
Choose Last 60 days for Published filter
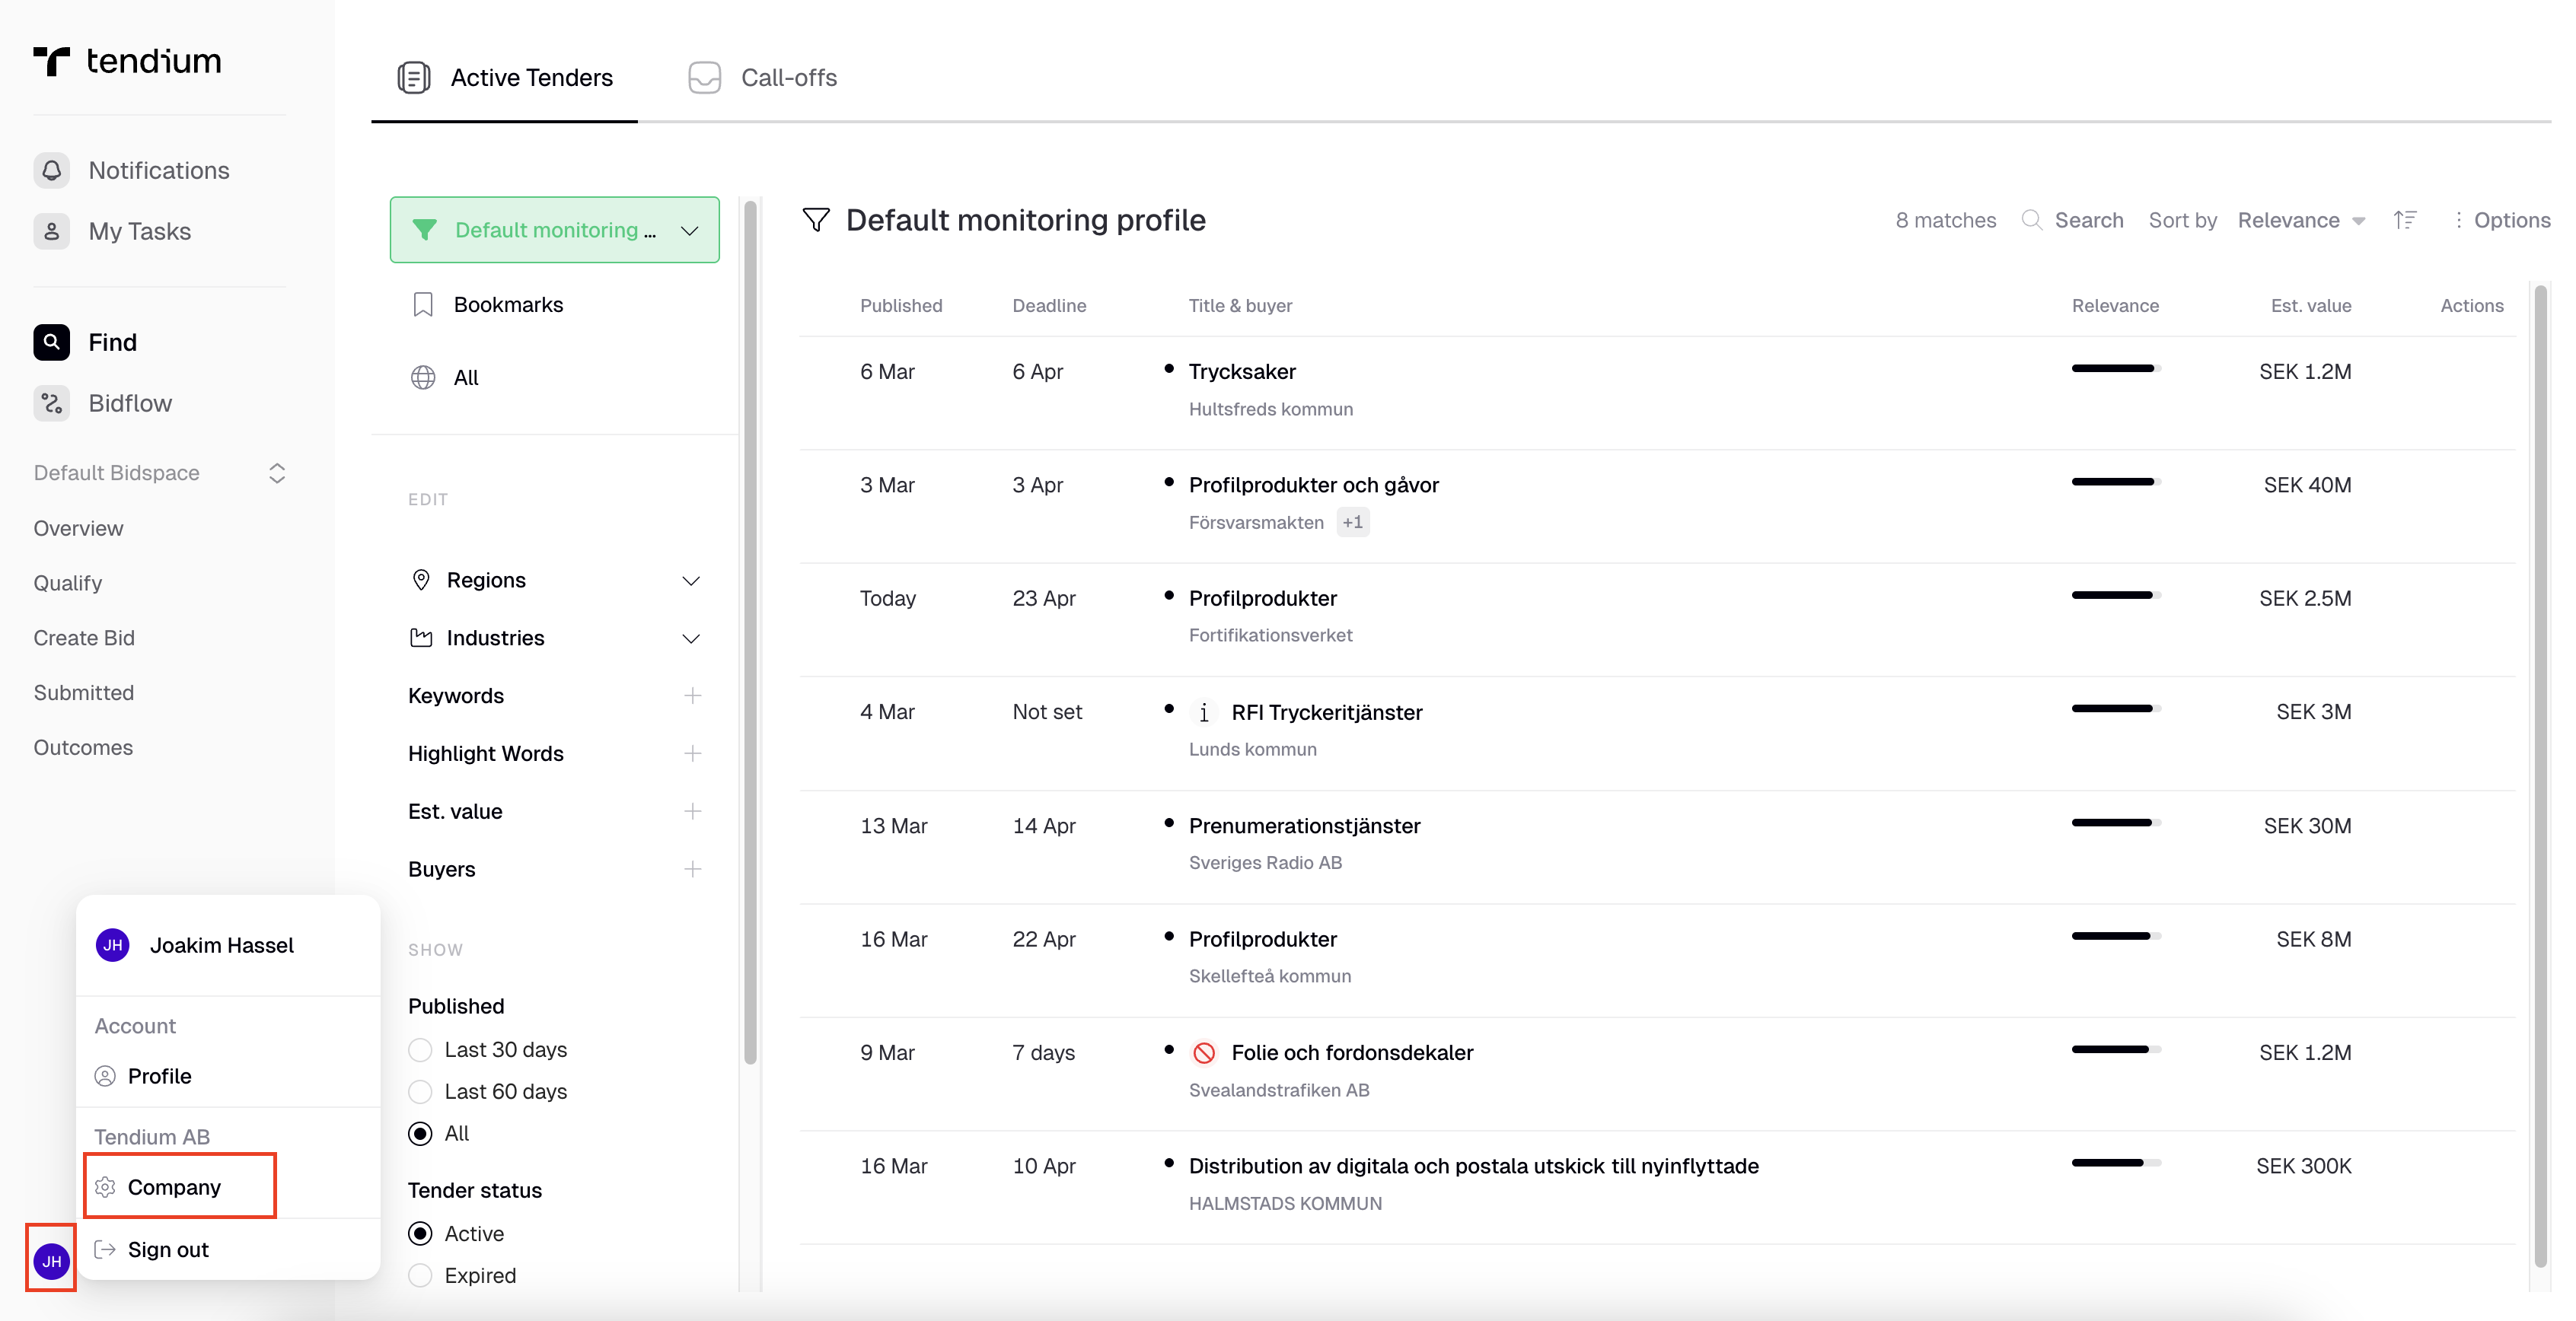point(420,1091)
